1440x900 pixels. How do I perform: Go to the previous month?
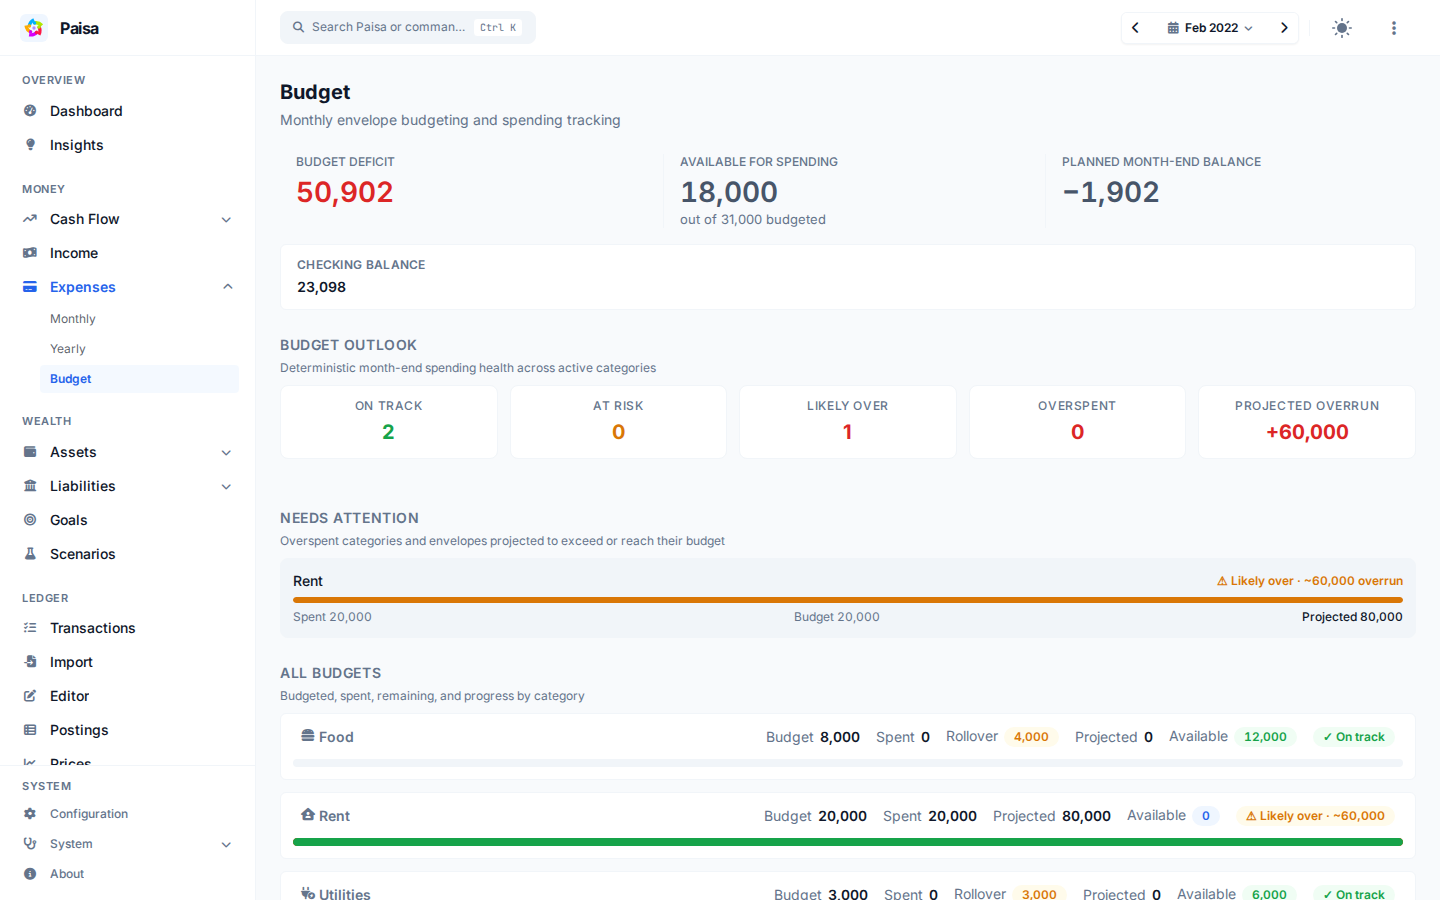click(x=1136, y=28)
